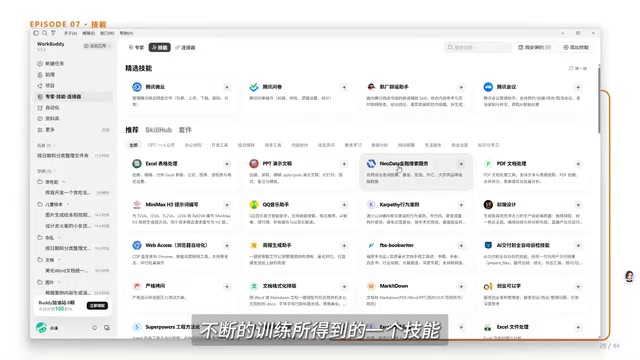This screenshot has width=640, height=360.
Task: Toggle the sidebar panel icon in title bar
Action: click(x=36, y=33)
